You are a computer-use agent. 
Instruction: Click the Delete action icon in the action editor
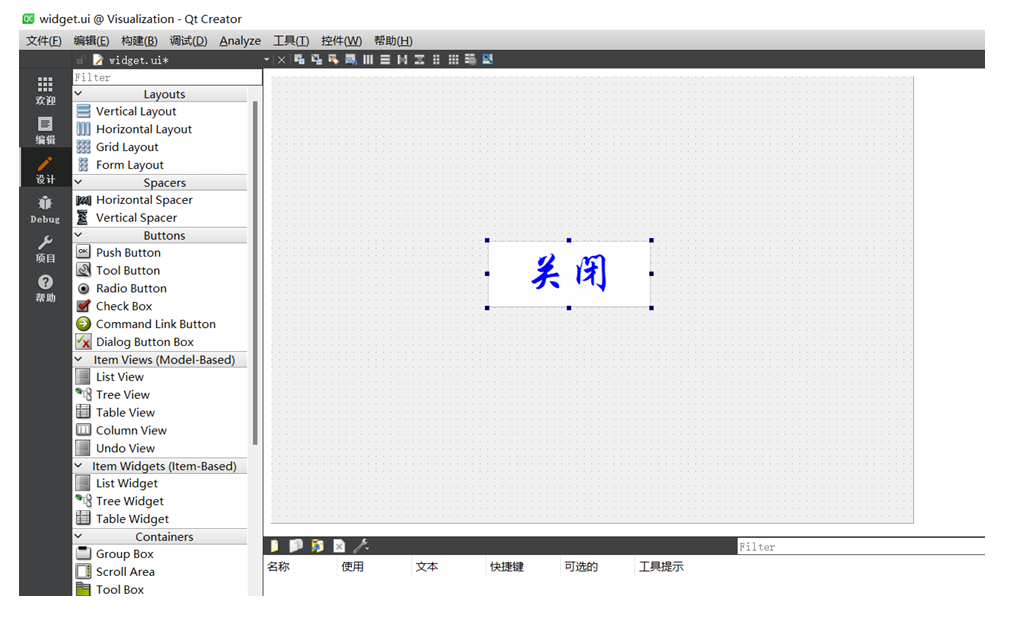tap(339, 545)
